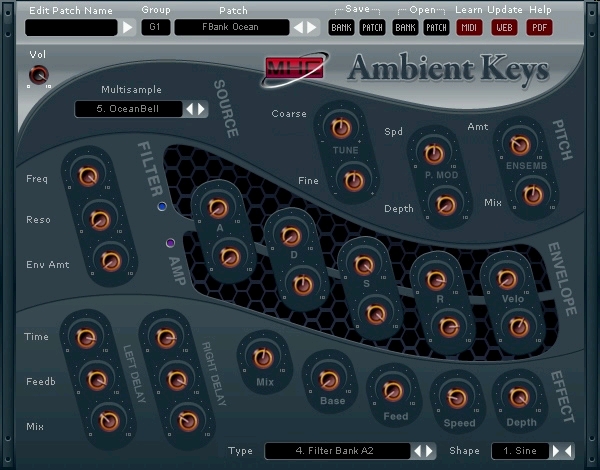Click the effect Feed knob
Screen dimensions: 600x470
pyautogui.click(x=393, y=391)
